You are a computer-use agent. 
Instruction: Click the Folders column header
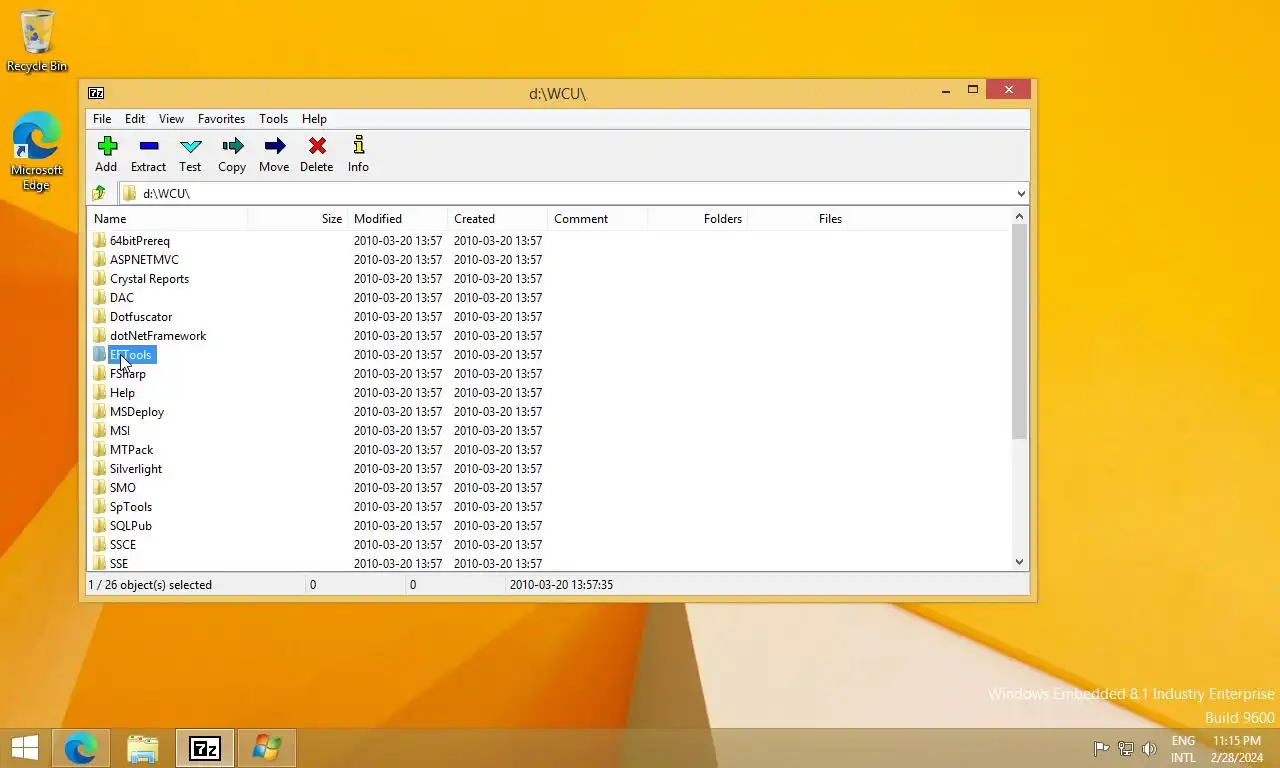pos(697,219)
